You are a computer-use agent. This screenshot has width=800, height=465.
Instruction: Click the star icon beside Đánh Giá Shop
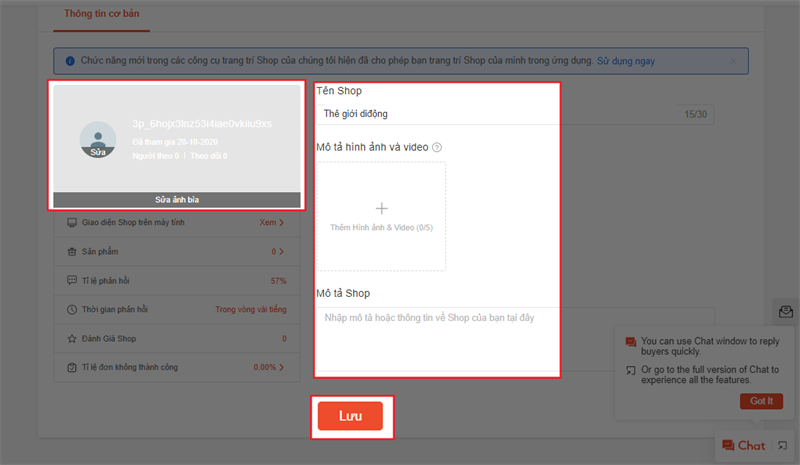tap(72, 339)
